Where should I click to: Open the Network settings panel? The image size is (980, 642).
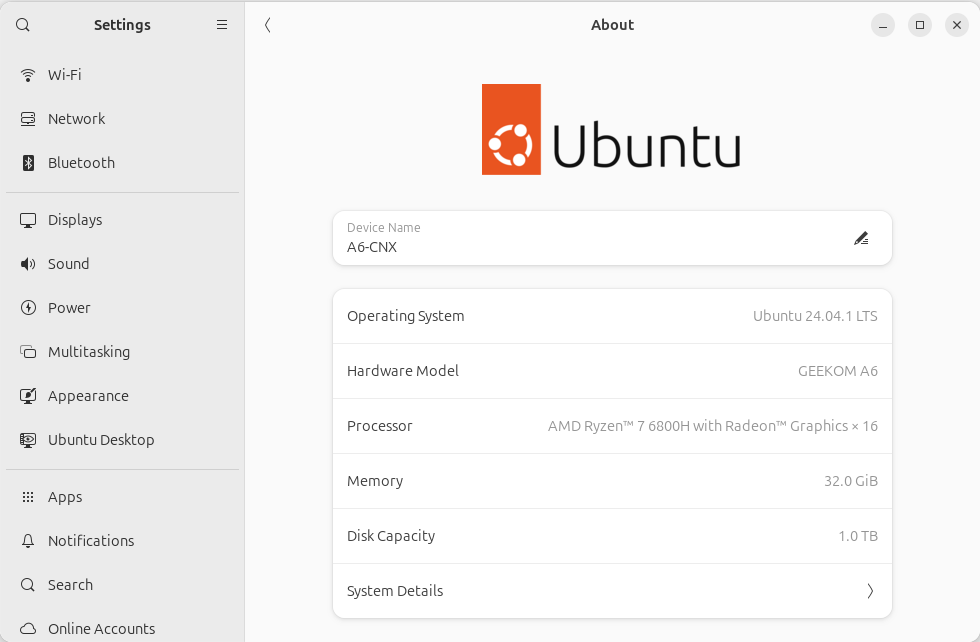[122, 119]
